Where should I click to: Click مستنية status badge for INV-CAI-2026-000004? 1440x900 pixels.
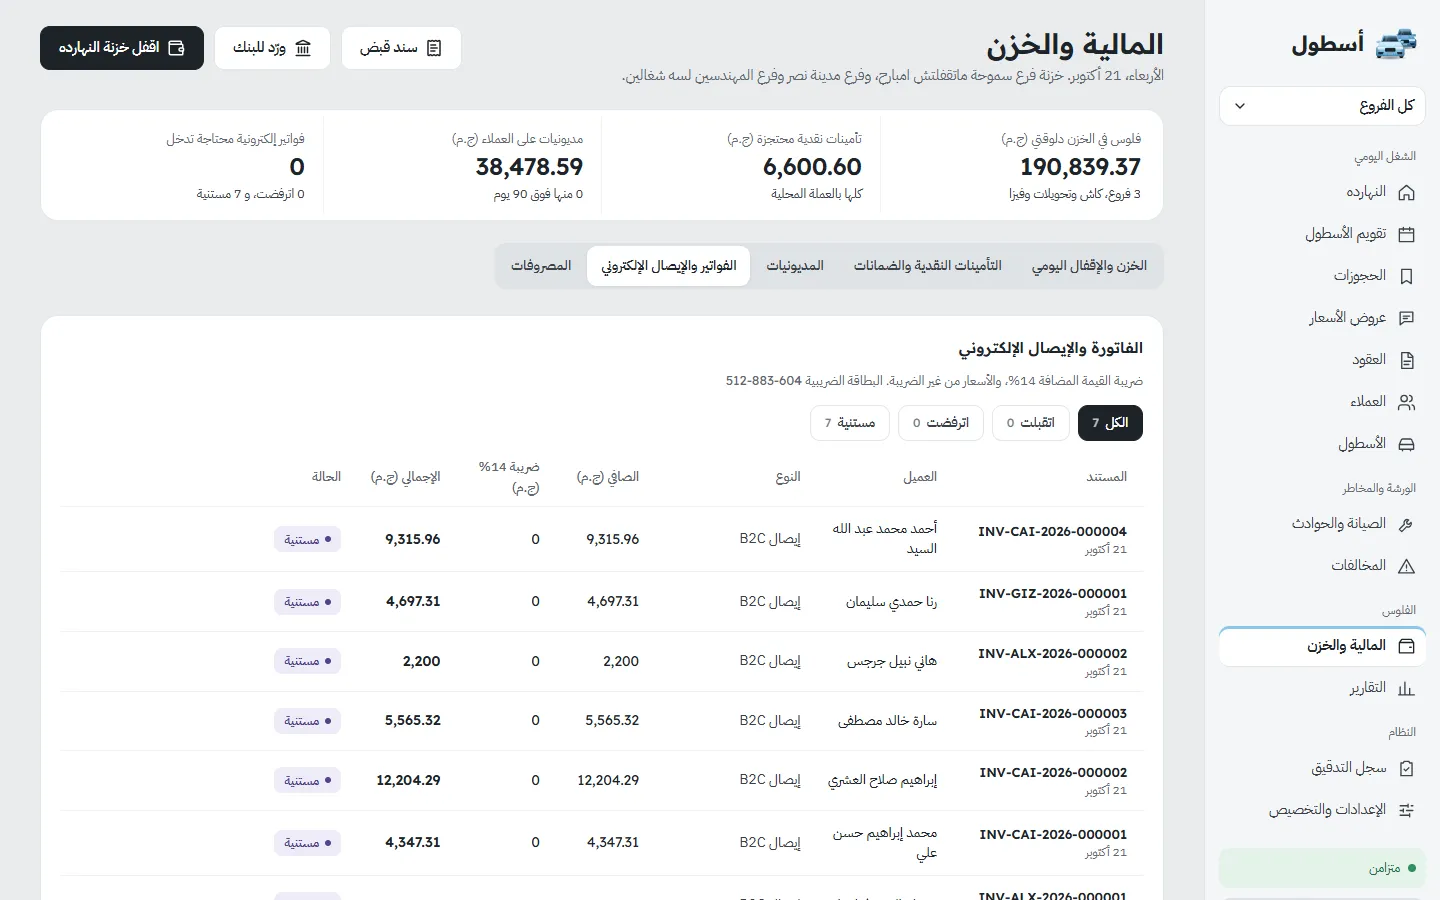click(x=308, y=540)
